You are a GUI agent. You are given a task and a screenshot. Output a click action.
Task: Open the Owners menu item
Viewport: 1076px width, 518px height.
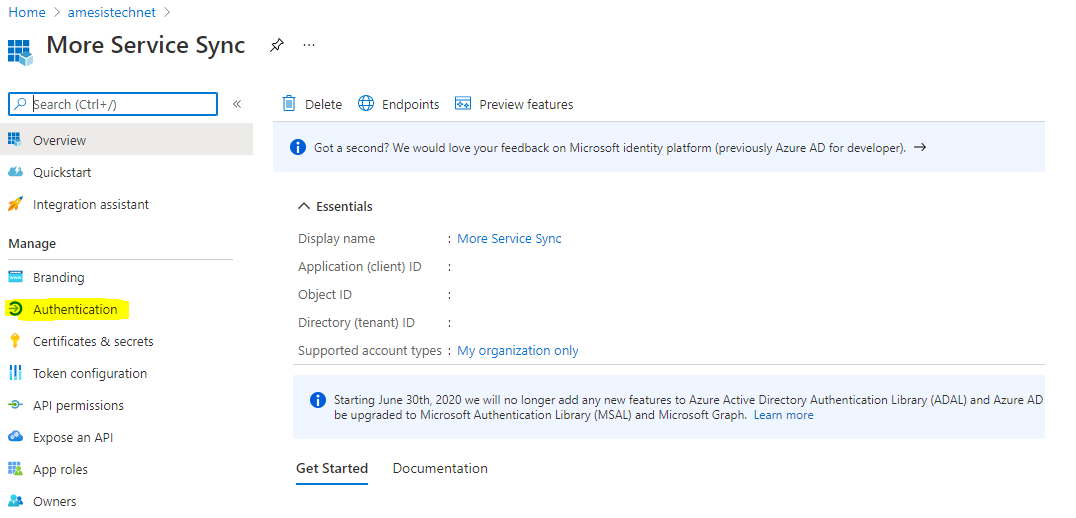(x=126, y=501)
